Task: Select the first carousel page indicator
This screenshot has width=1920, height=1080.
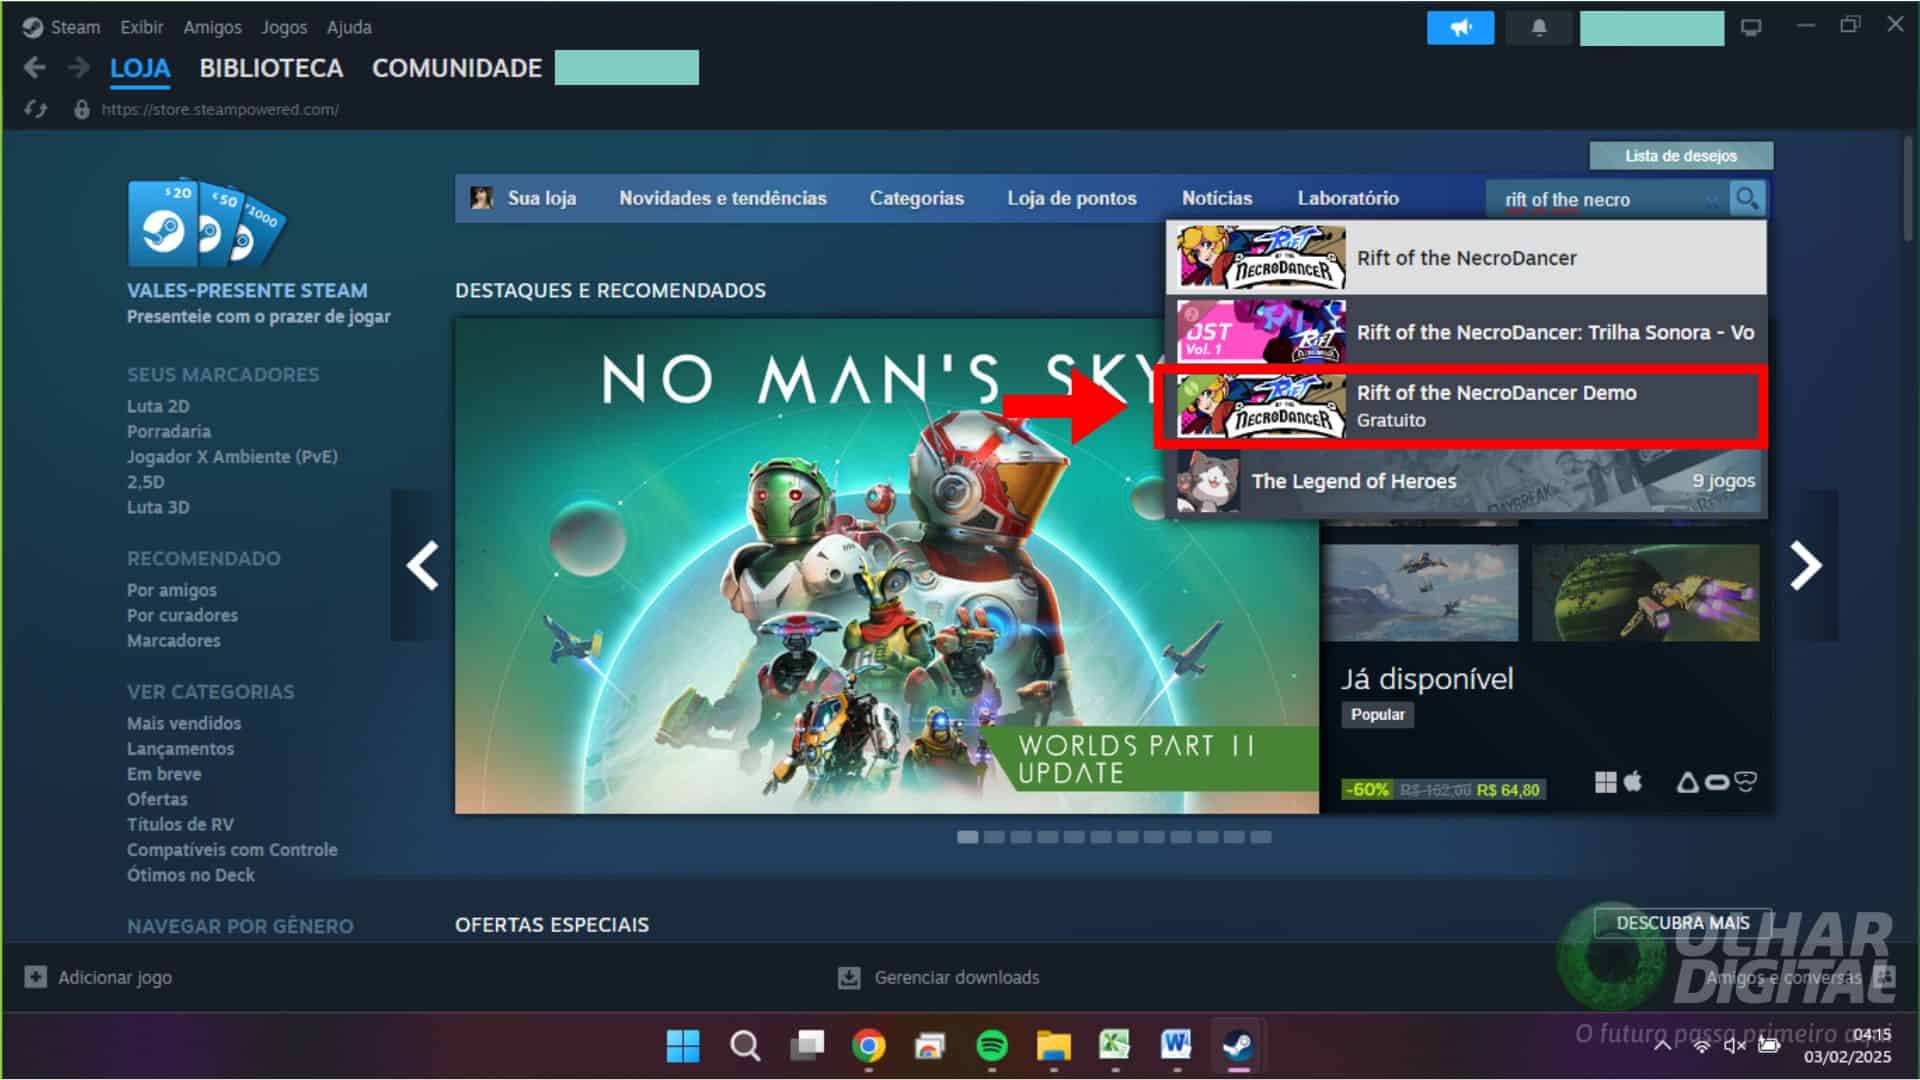Action: 967,837
